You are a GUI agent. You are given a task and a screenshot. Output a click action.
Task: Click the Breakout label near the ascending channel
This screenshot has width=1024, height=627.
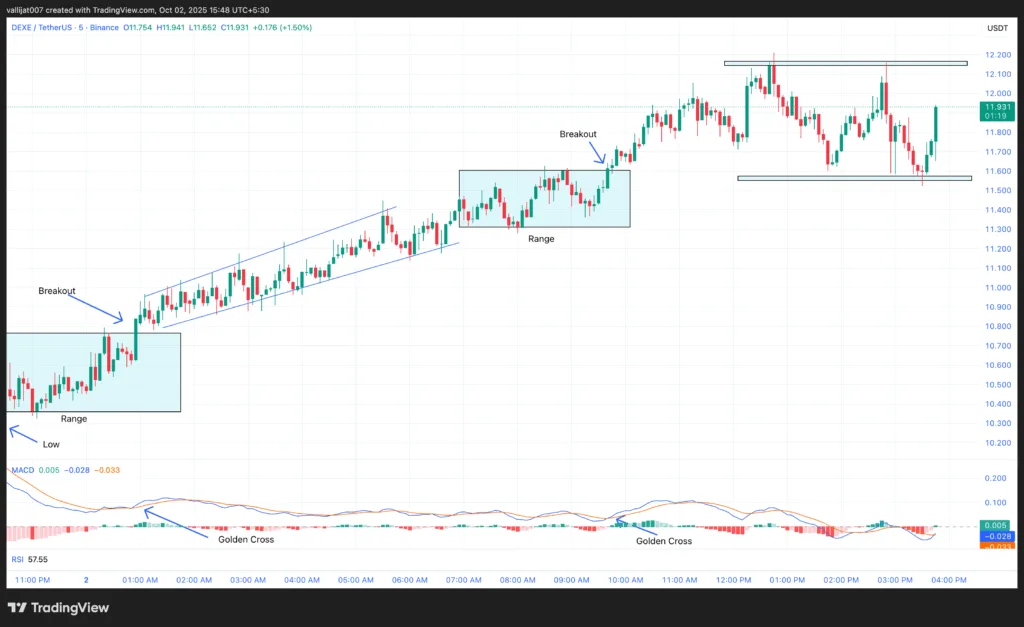[x=55, y=291]
